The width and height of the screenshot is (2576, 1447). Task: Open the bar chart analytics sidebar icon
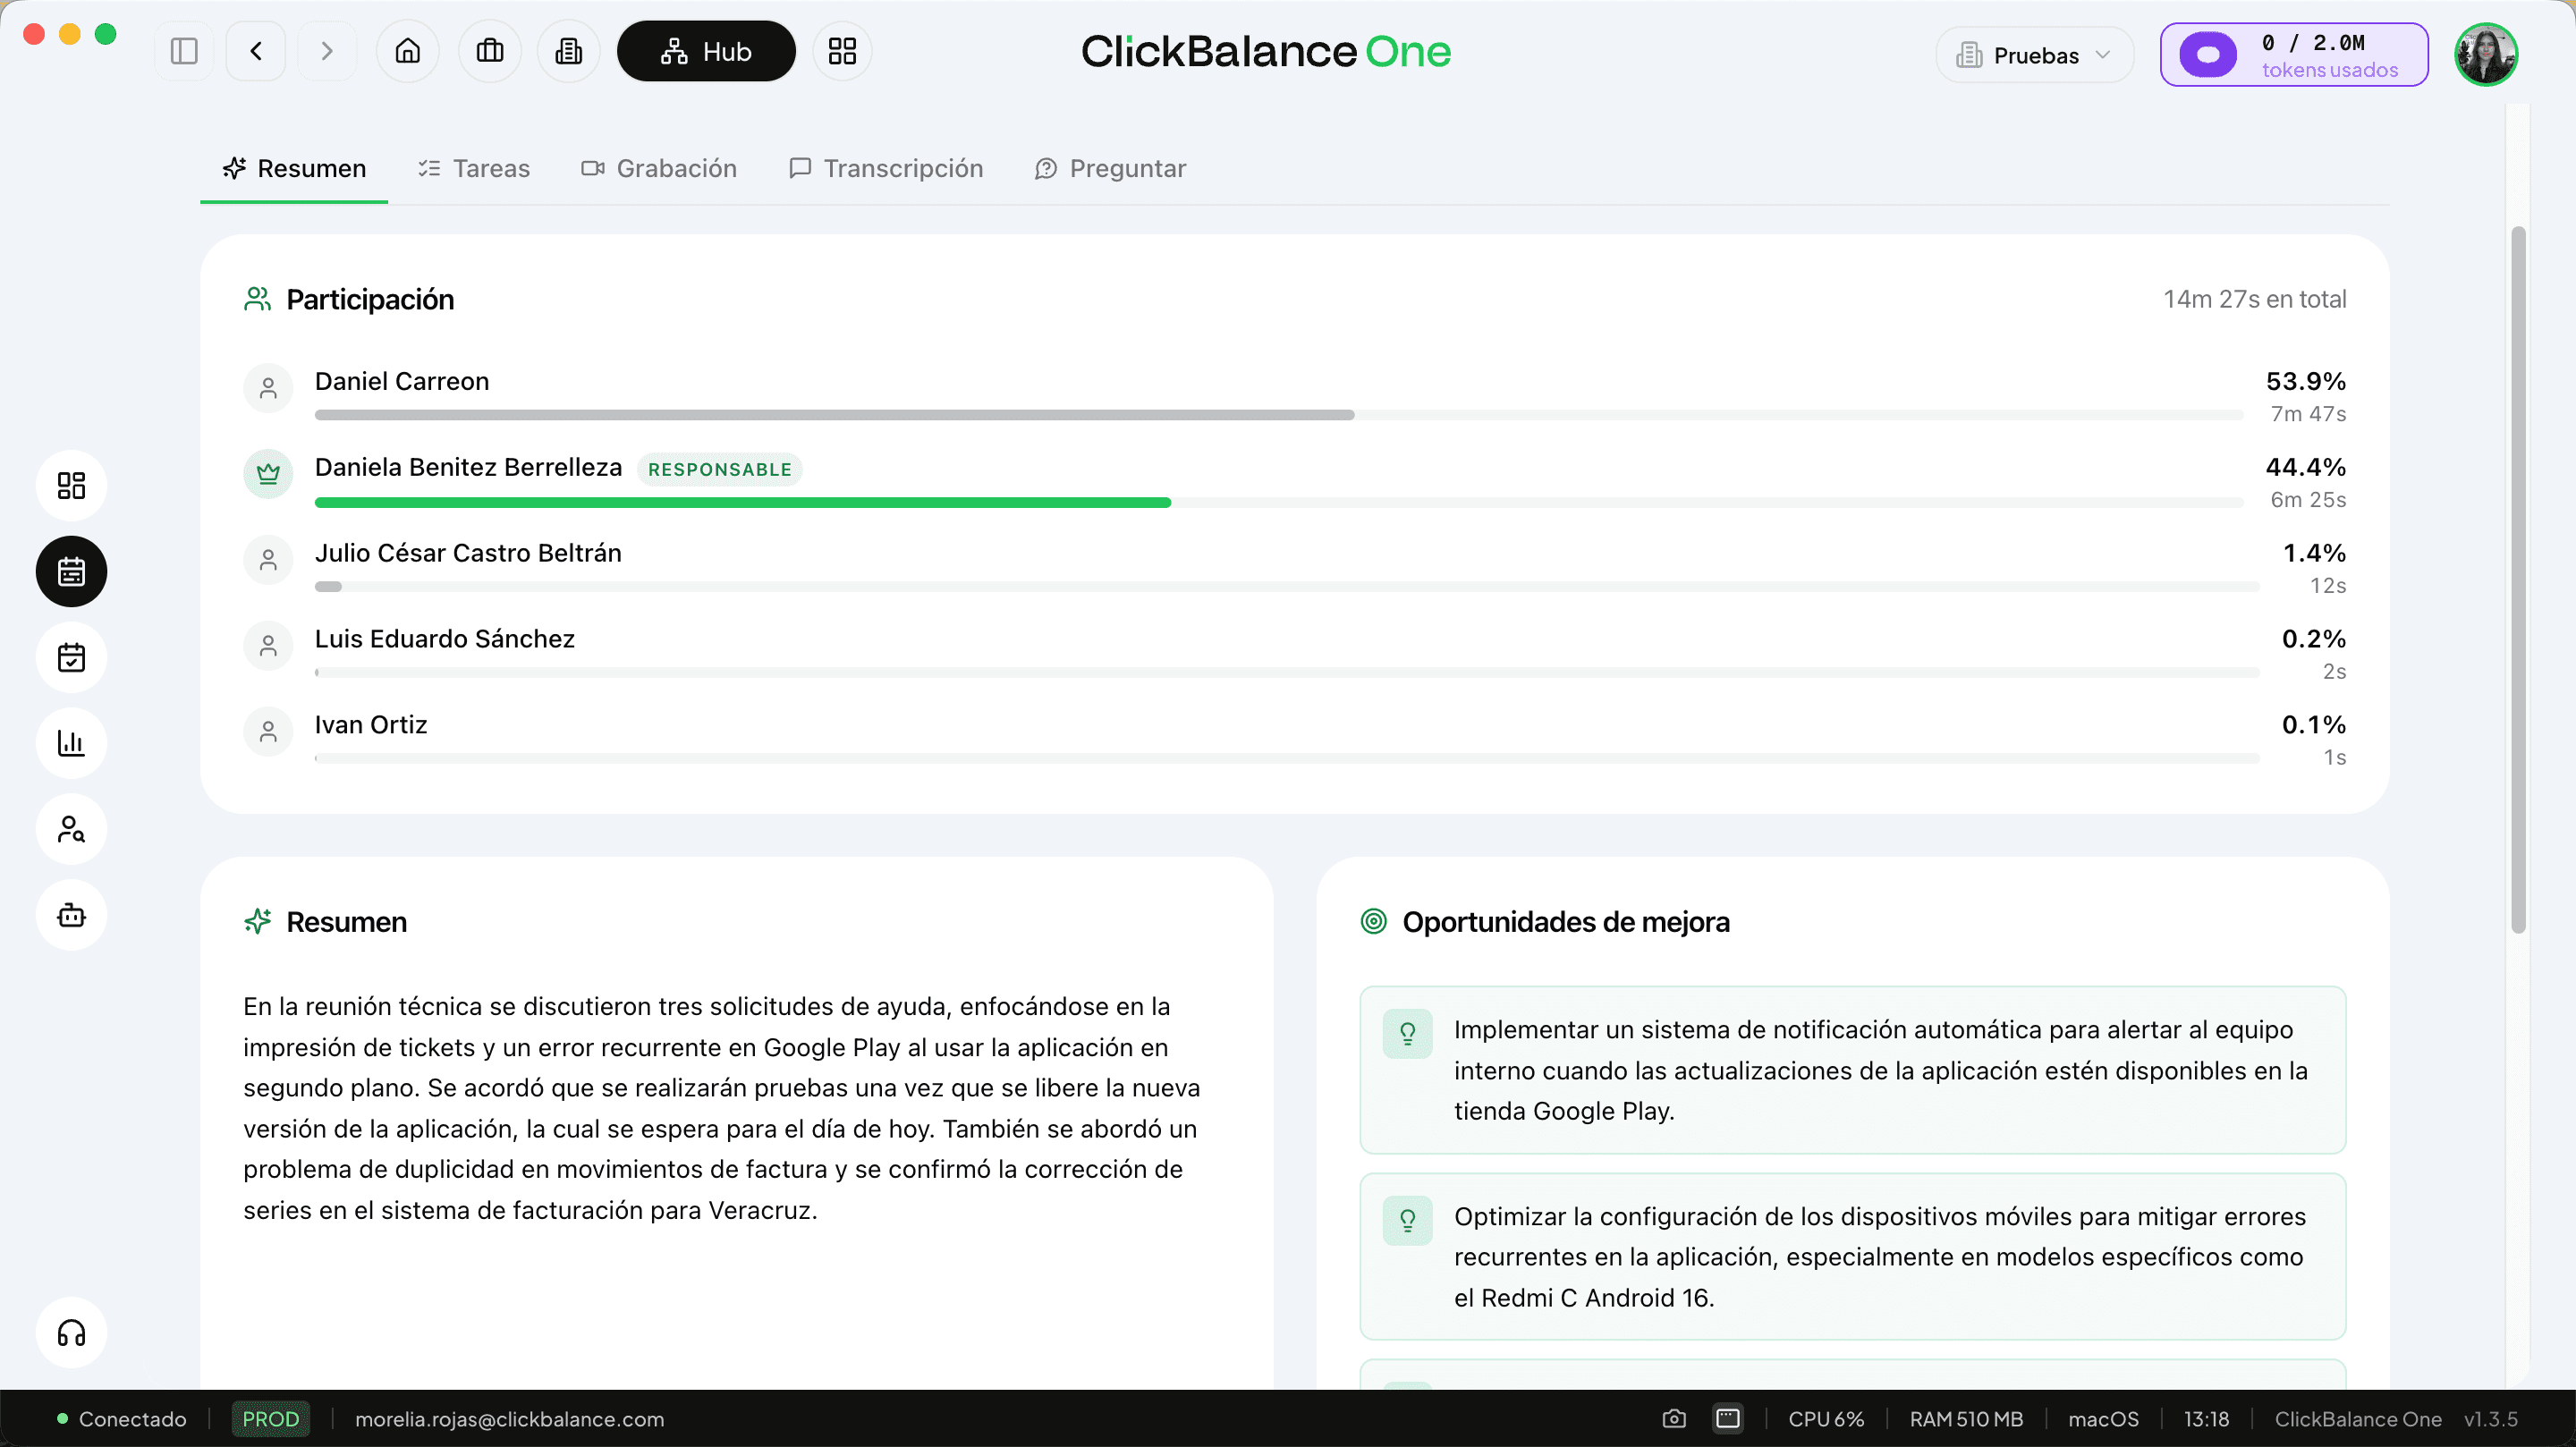(x=71, y=743)
